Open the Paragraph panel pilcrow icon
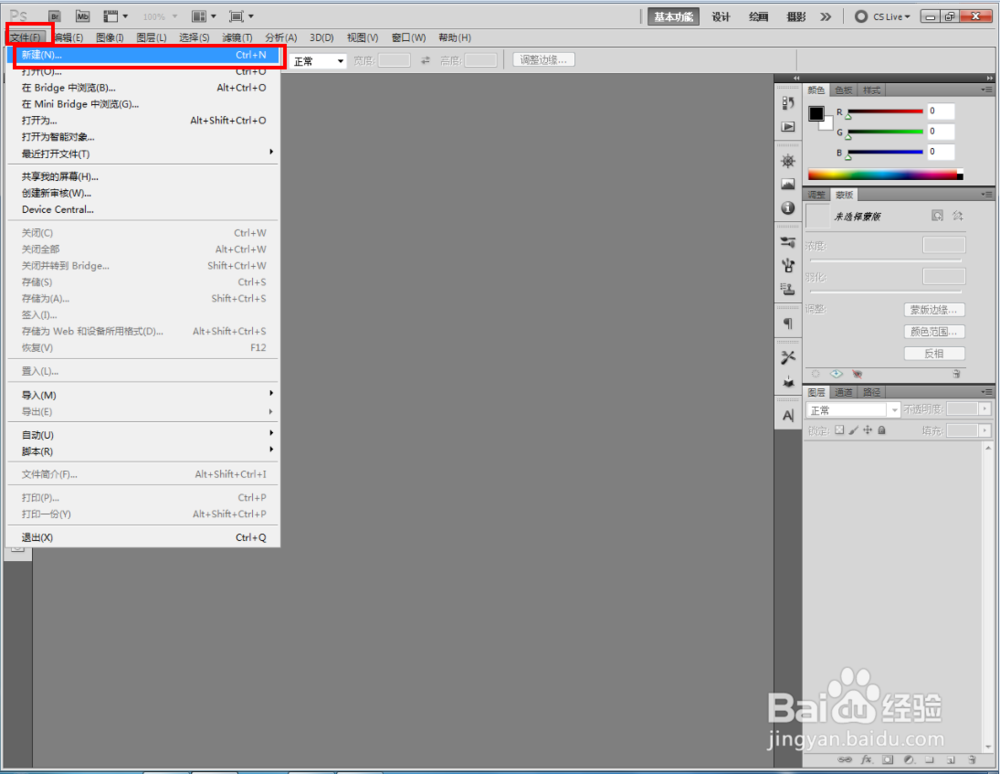Image resolution: width=1000 pixels, height=774 pixels. [x=788, y=323]
